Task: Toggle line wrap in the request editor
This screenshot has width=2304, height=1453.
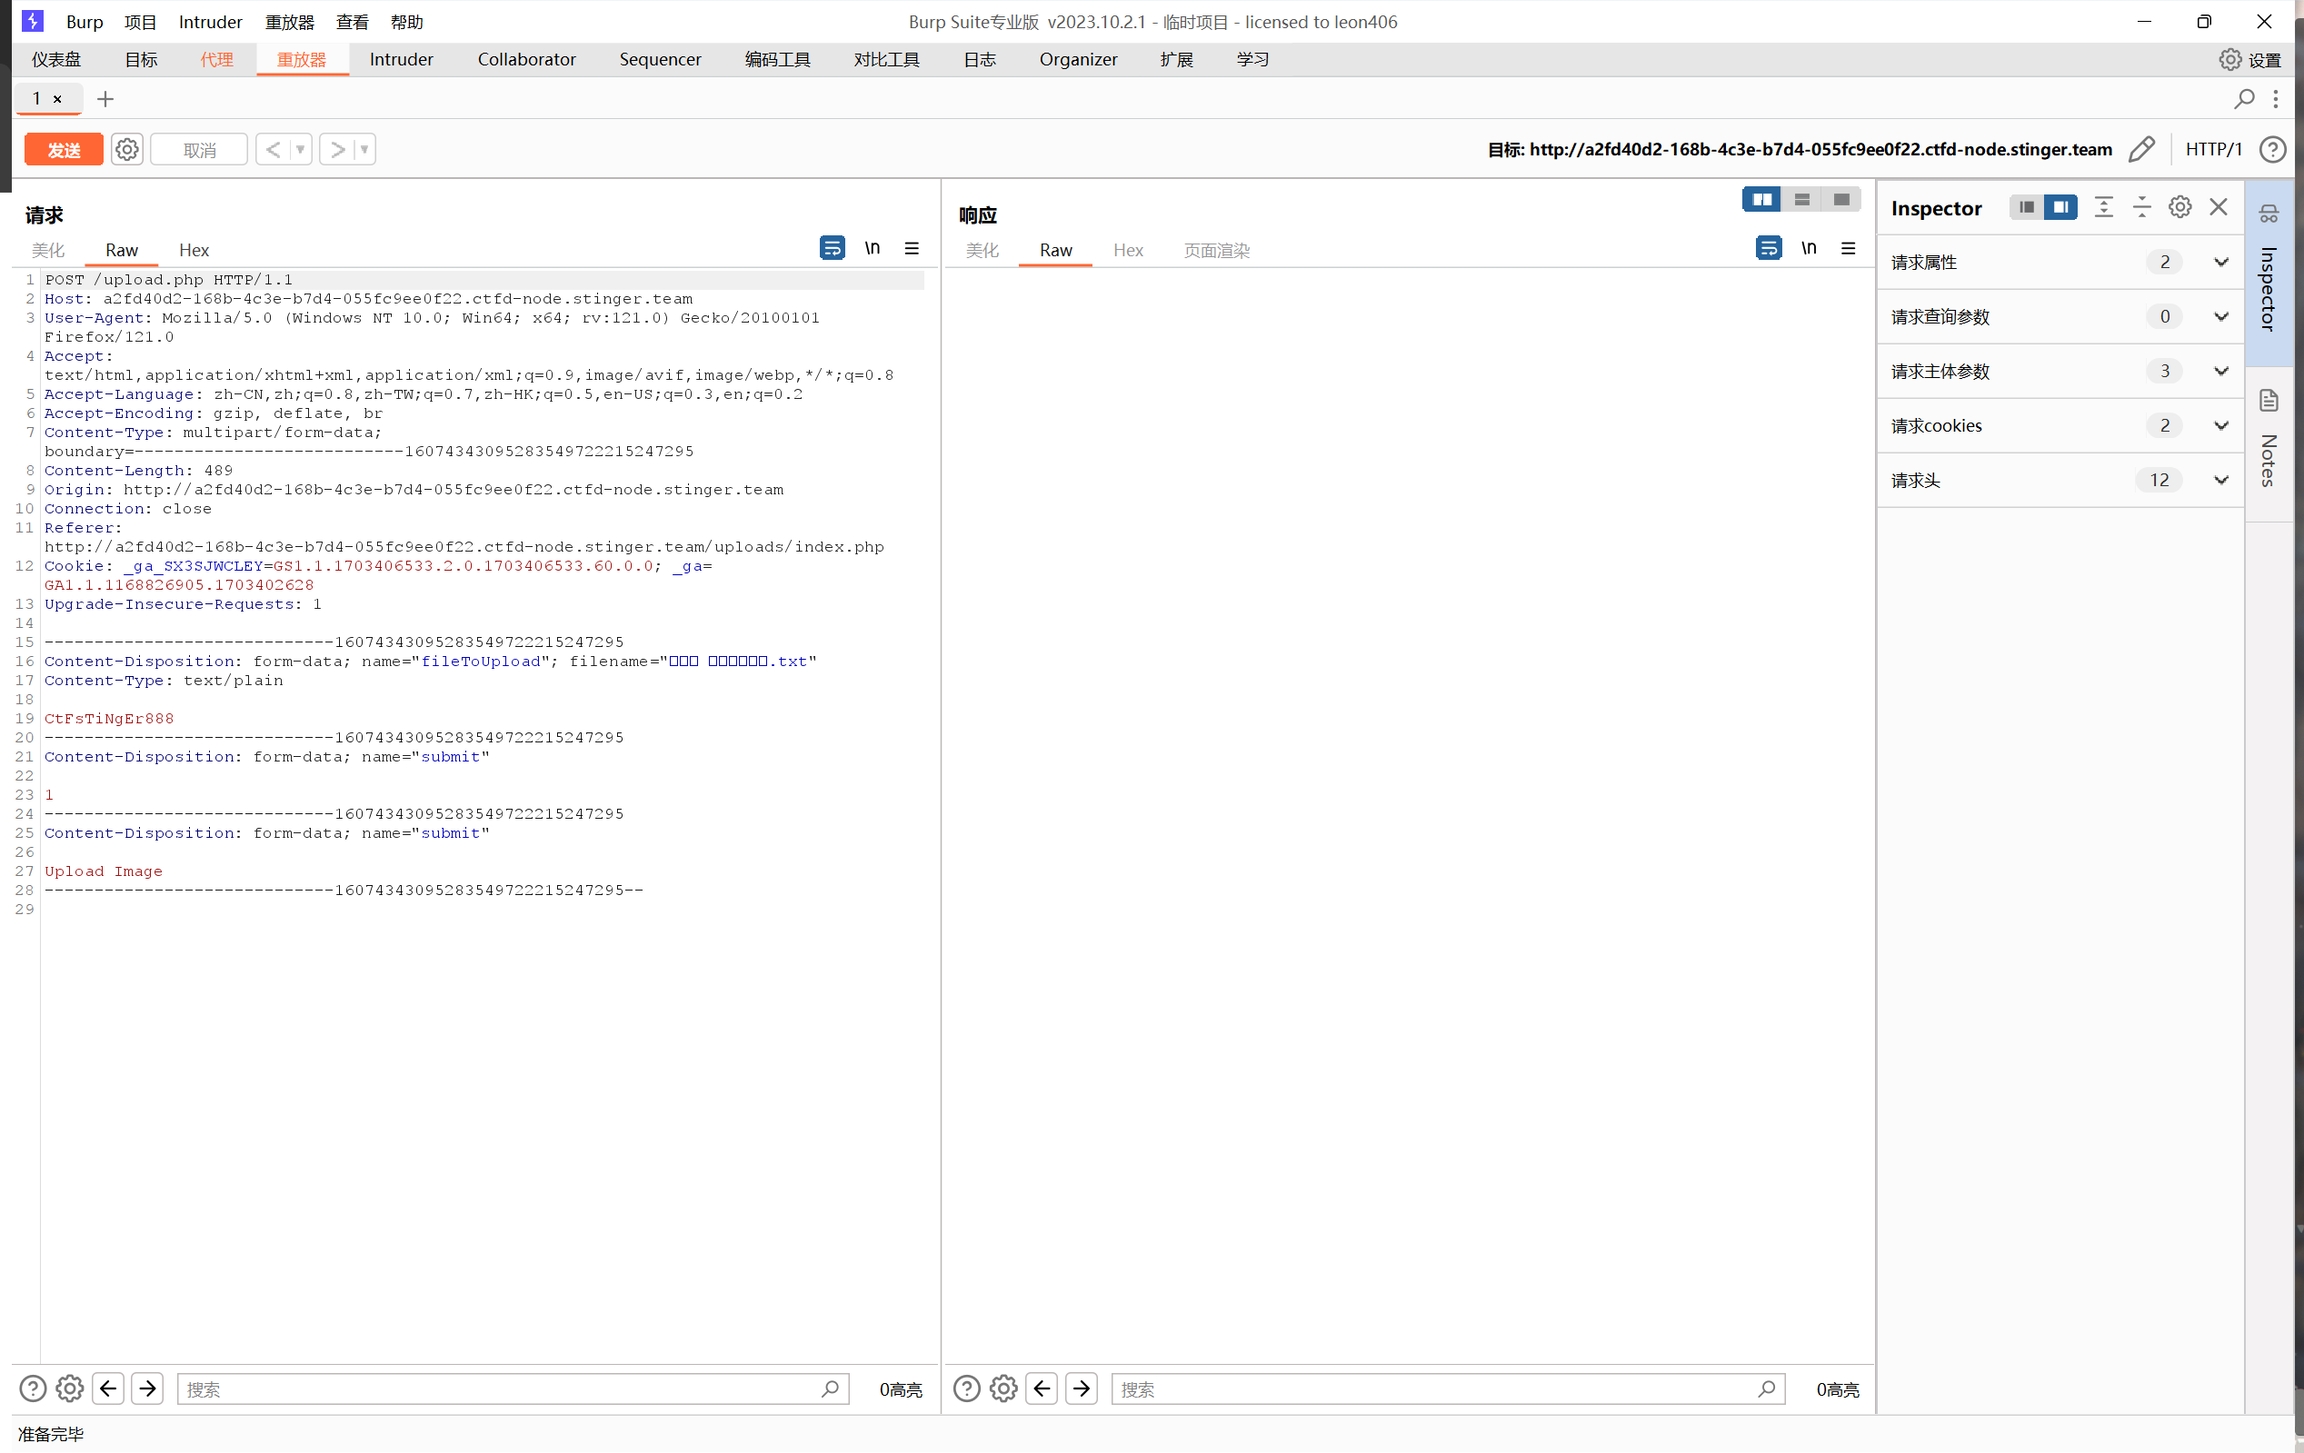Action: click(831, 248)
